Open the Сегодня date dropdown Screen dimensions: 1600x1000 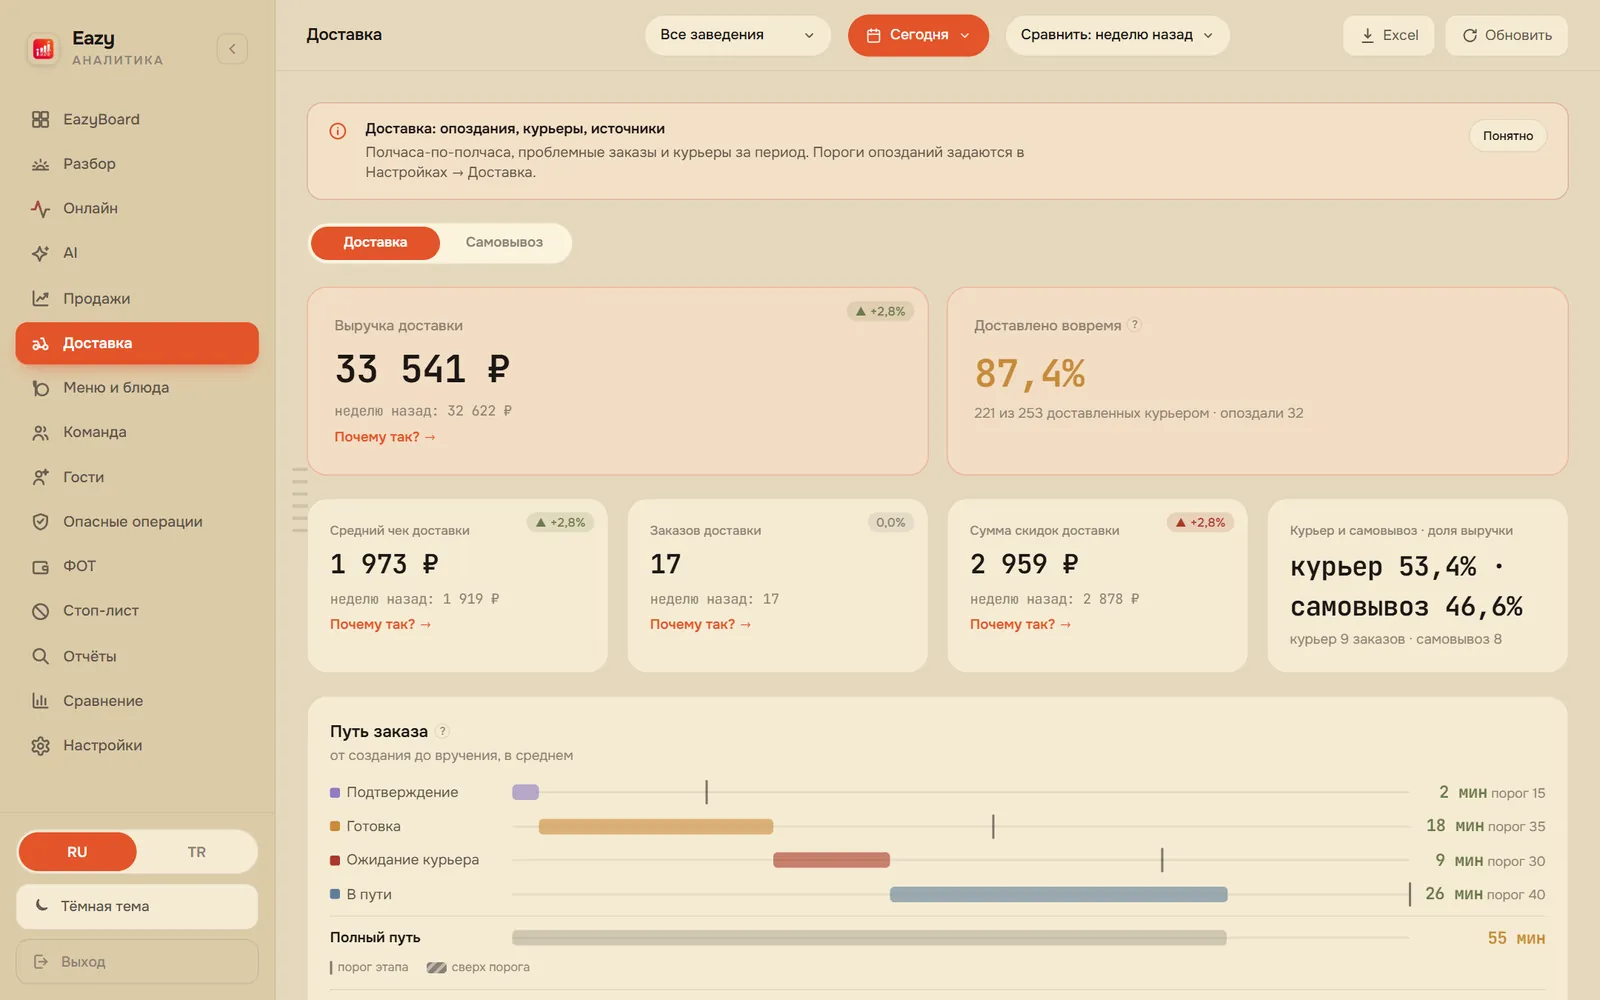(918, 35)
